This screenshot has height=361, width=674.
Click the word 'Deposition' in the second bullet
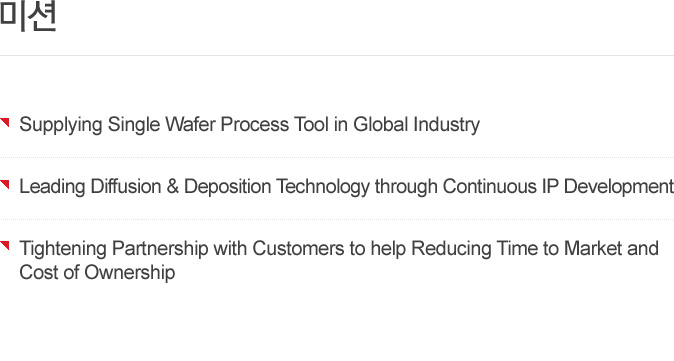point(227,187)
